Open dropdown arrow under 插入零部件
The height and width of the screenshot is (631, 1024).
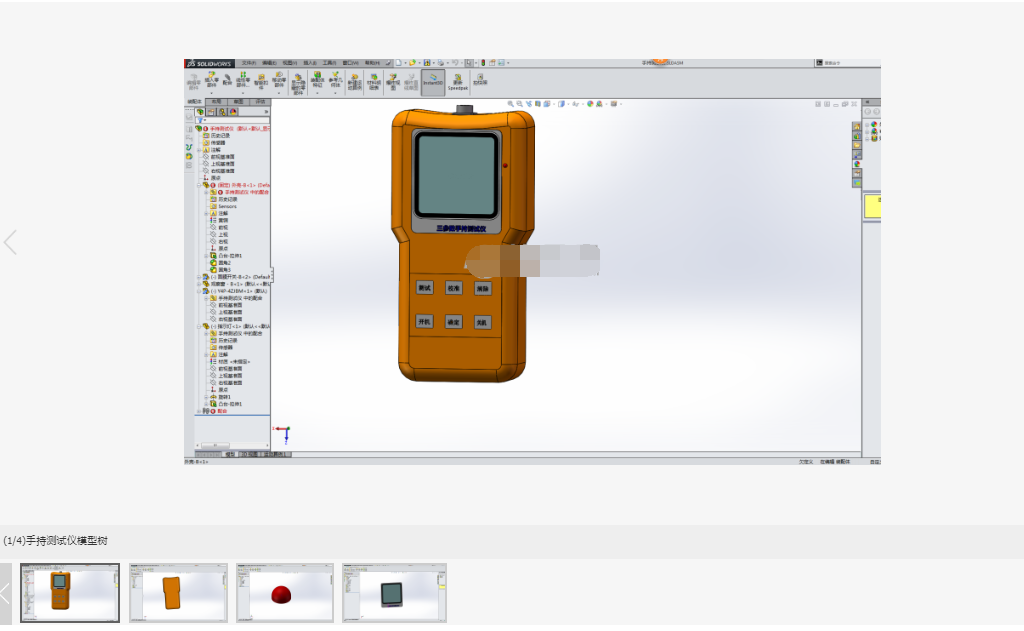pyautogui.click(x=211, y=93)
